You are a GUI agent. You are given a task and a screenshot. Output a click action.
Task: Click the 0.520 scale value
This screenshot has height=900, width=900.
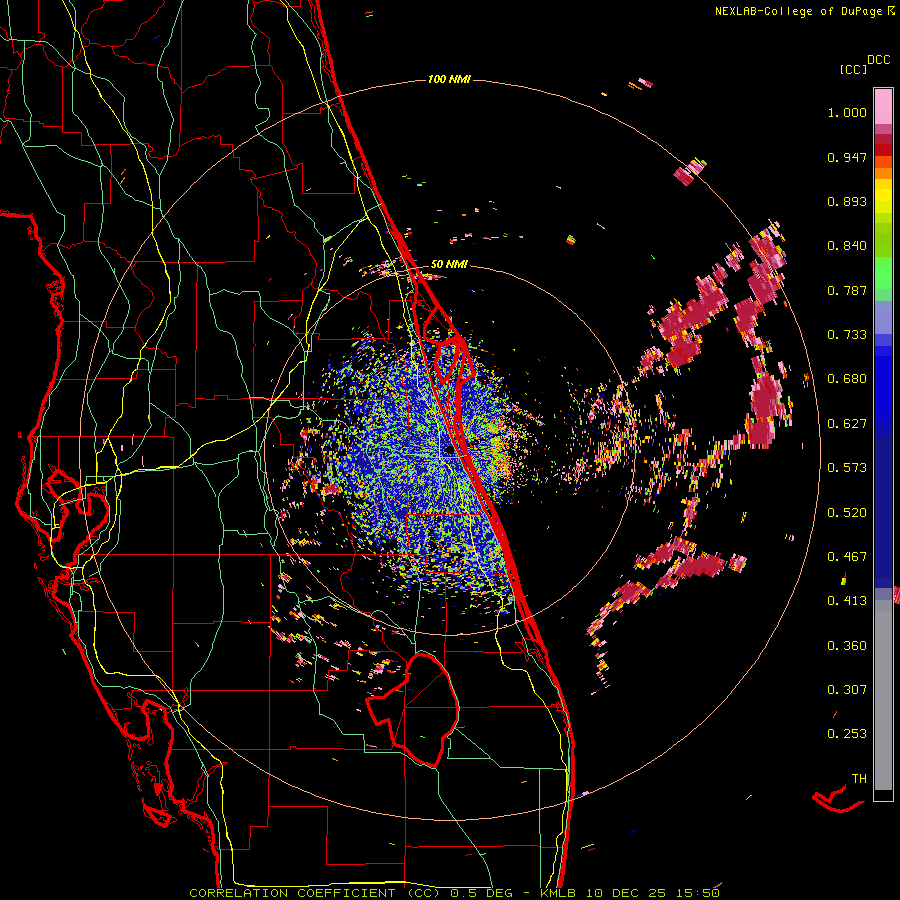(847, 513)
